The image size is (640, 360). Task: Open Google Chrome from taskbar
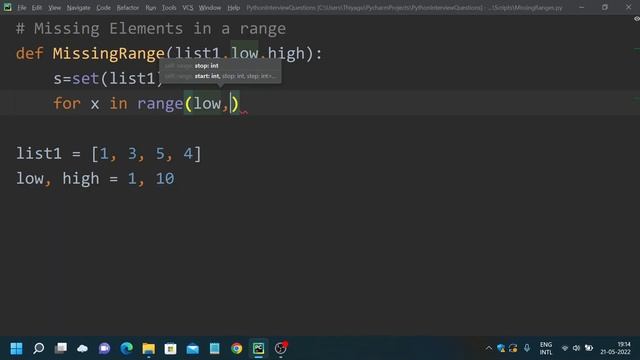click(x=236, y=348)
